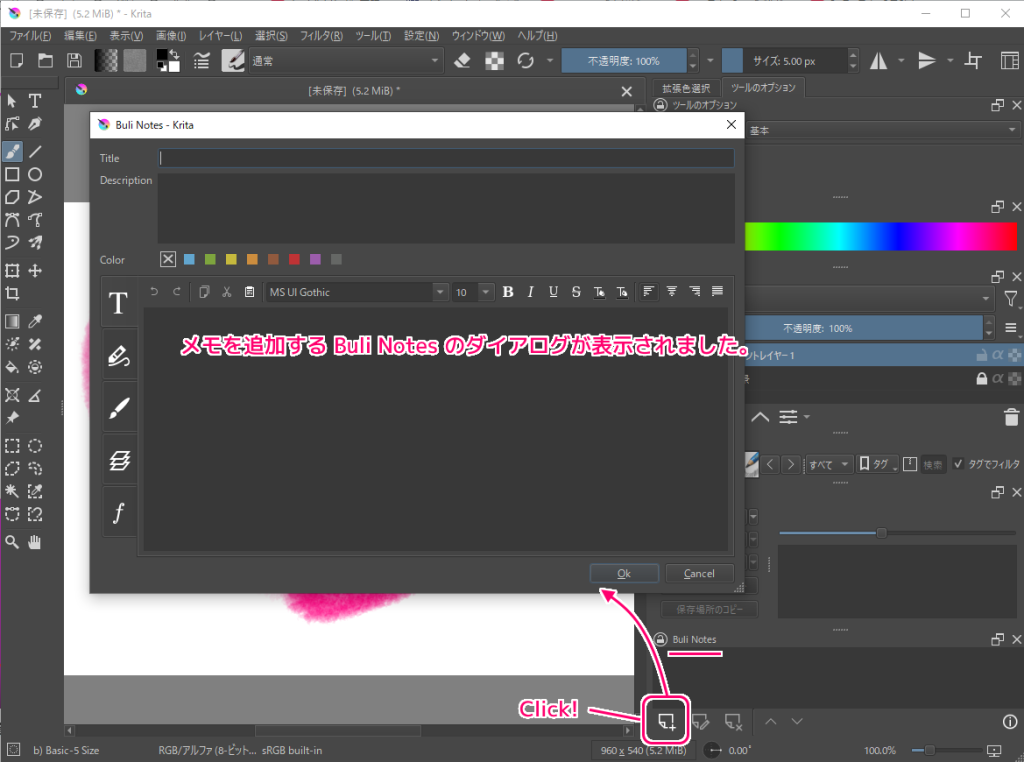Select the Rectangle shape tool
Image resolution: width=1024 pixels, height=762 pixels.
click(12, 174)
